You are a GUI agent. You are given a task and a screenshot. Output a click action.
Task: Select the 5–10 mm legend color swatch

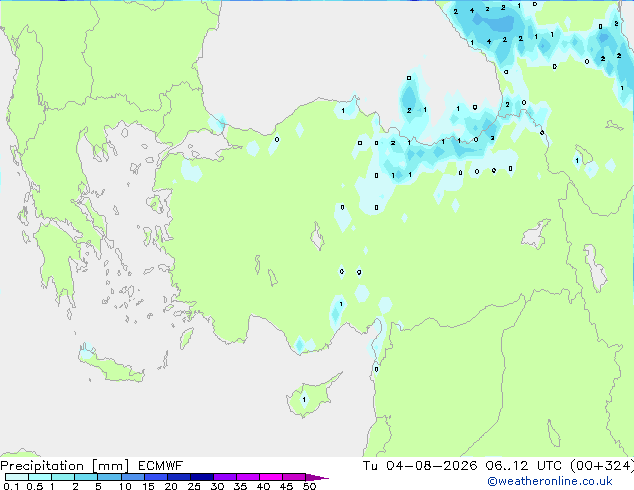click(109, 477)
